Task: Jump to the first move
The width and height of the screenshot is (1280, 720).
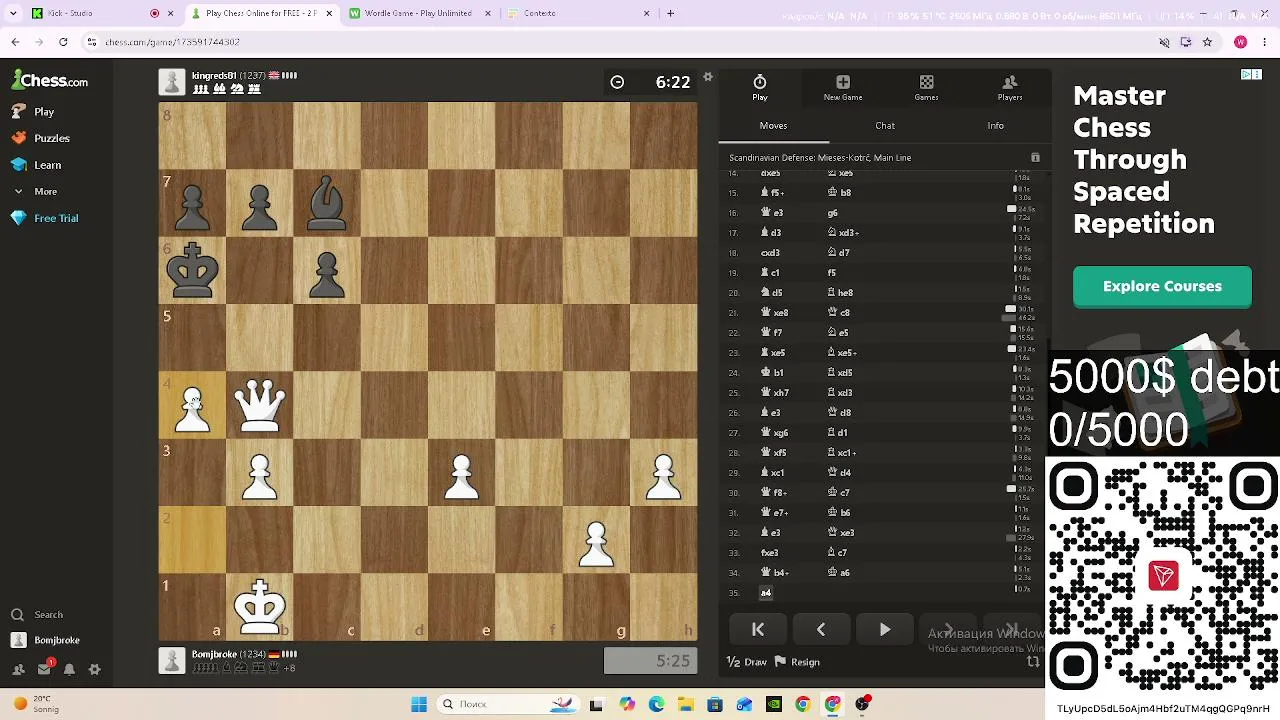Action: point(758,630)
